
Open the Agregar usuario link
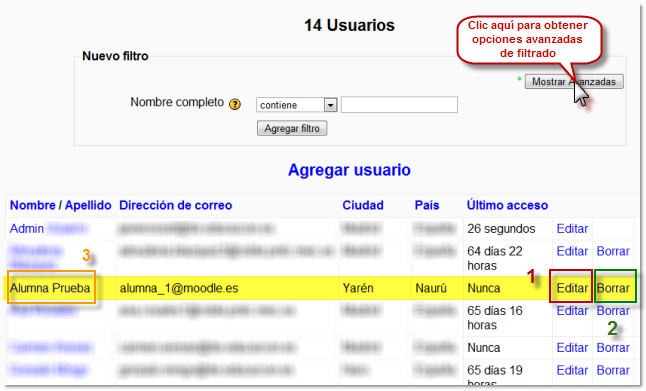(349, 170)
